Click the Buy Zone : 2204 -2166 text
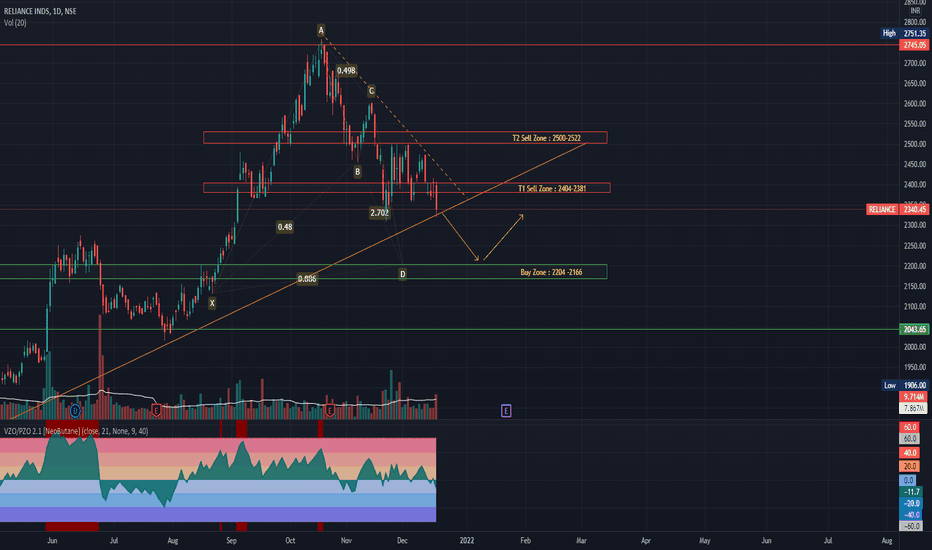 pyautogui.click(x=551, y=272)
